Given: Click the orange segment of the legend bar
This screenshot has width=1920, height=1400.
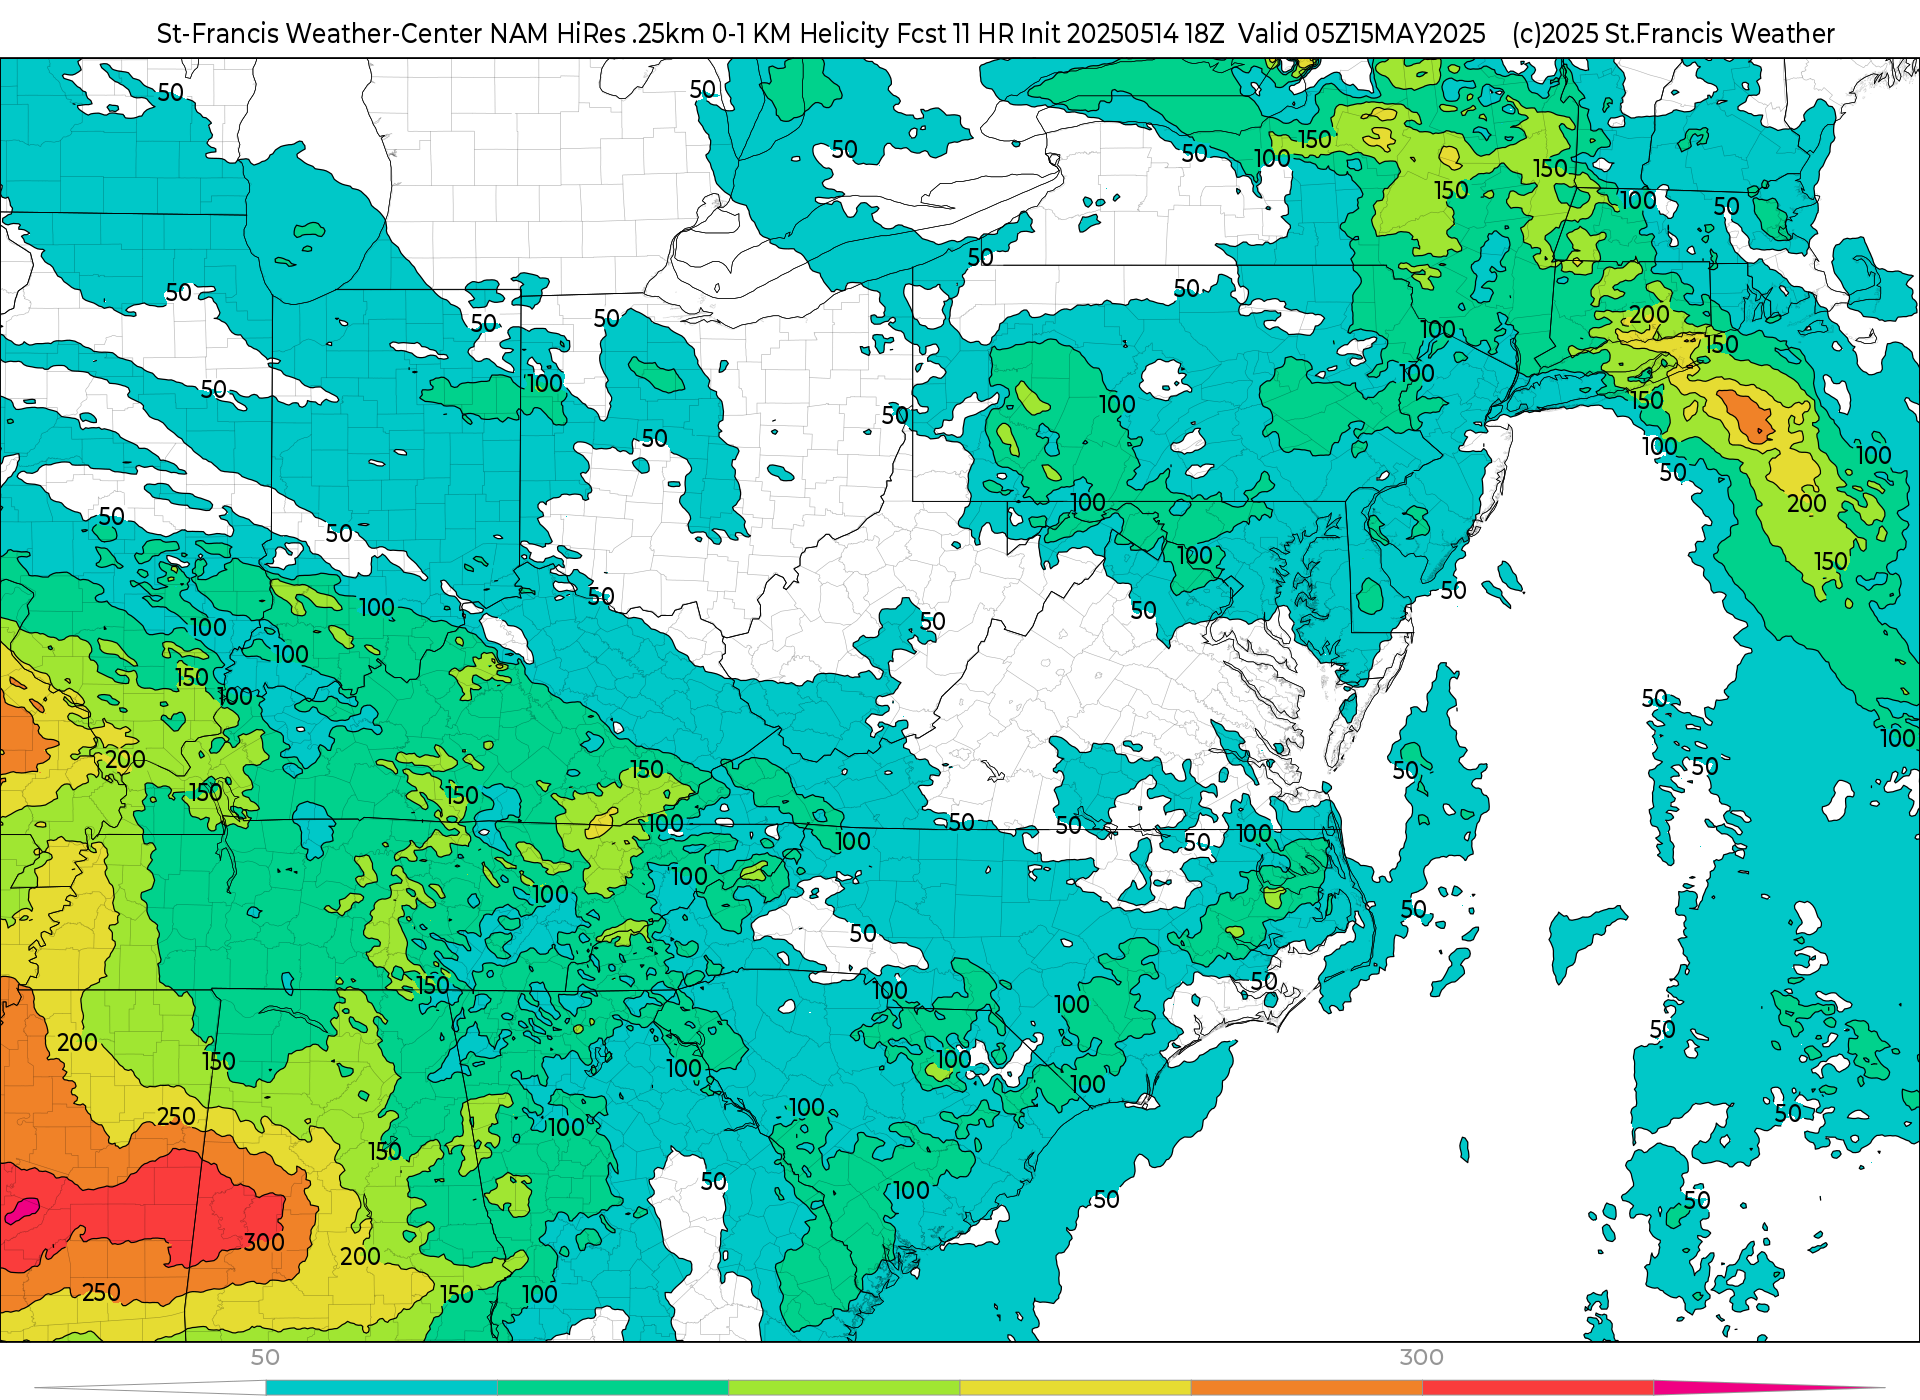Looking at the screenshot, I should (x=1306, y=1388).
